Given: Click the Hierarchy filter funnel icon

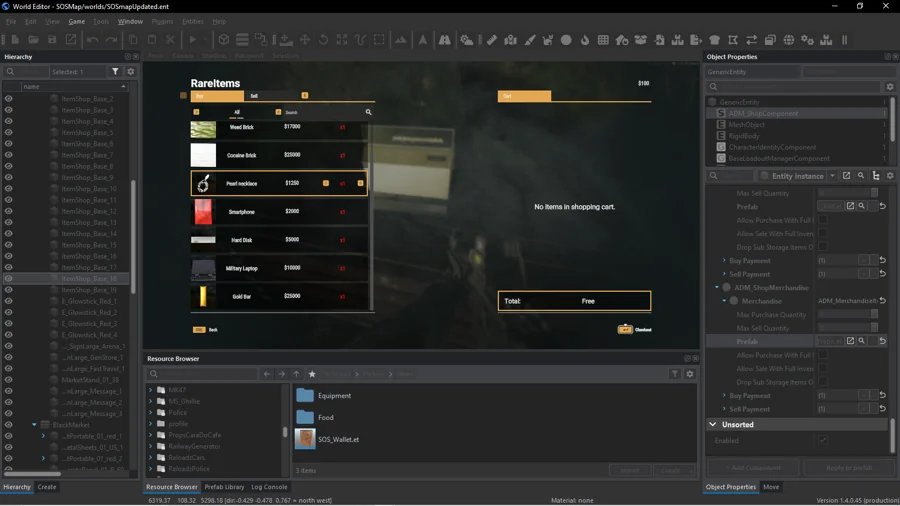Looking at the screenshot, I should click(115, 72).
